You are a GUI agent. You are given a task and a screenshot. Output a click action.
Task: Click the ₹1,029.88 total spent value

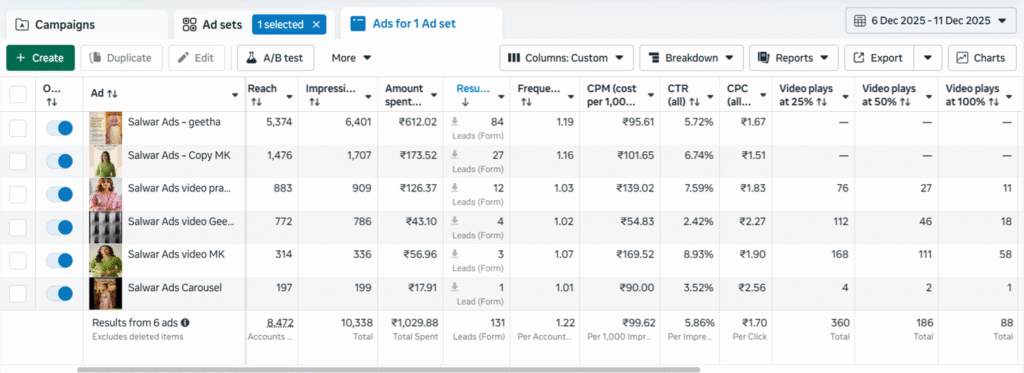(x=415, y=323)
